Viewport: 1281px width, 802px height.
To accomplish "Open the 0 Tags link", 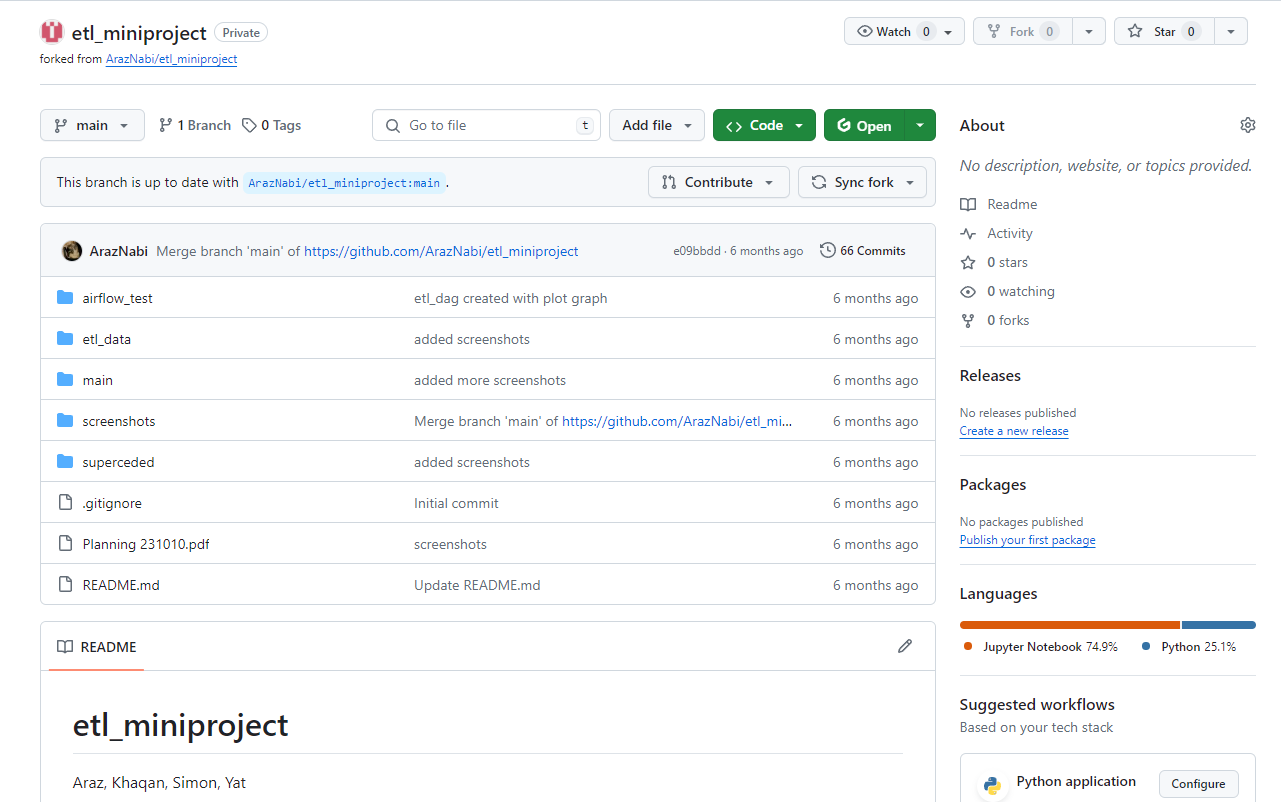I will click(271, 125).
